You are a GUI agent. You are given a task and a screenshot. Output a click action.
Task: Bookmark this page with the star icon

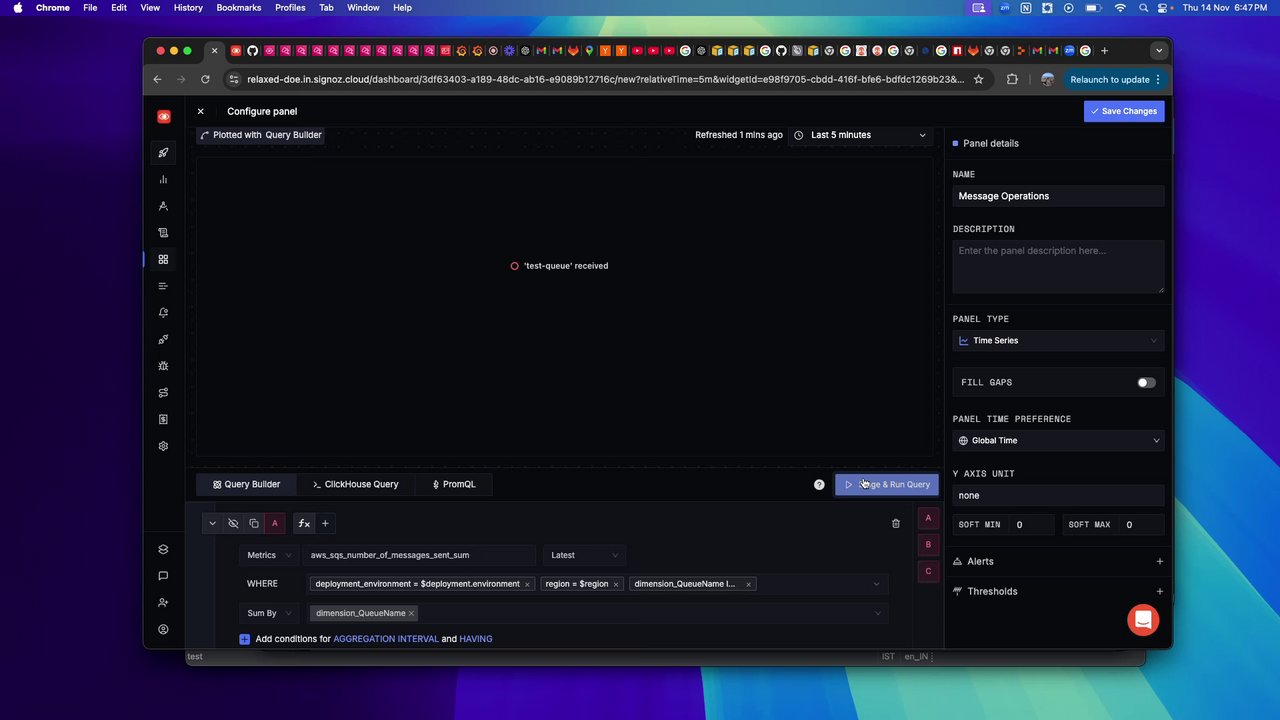pyautogui.click(x=978, y=79)
